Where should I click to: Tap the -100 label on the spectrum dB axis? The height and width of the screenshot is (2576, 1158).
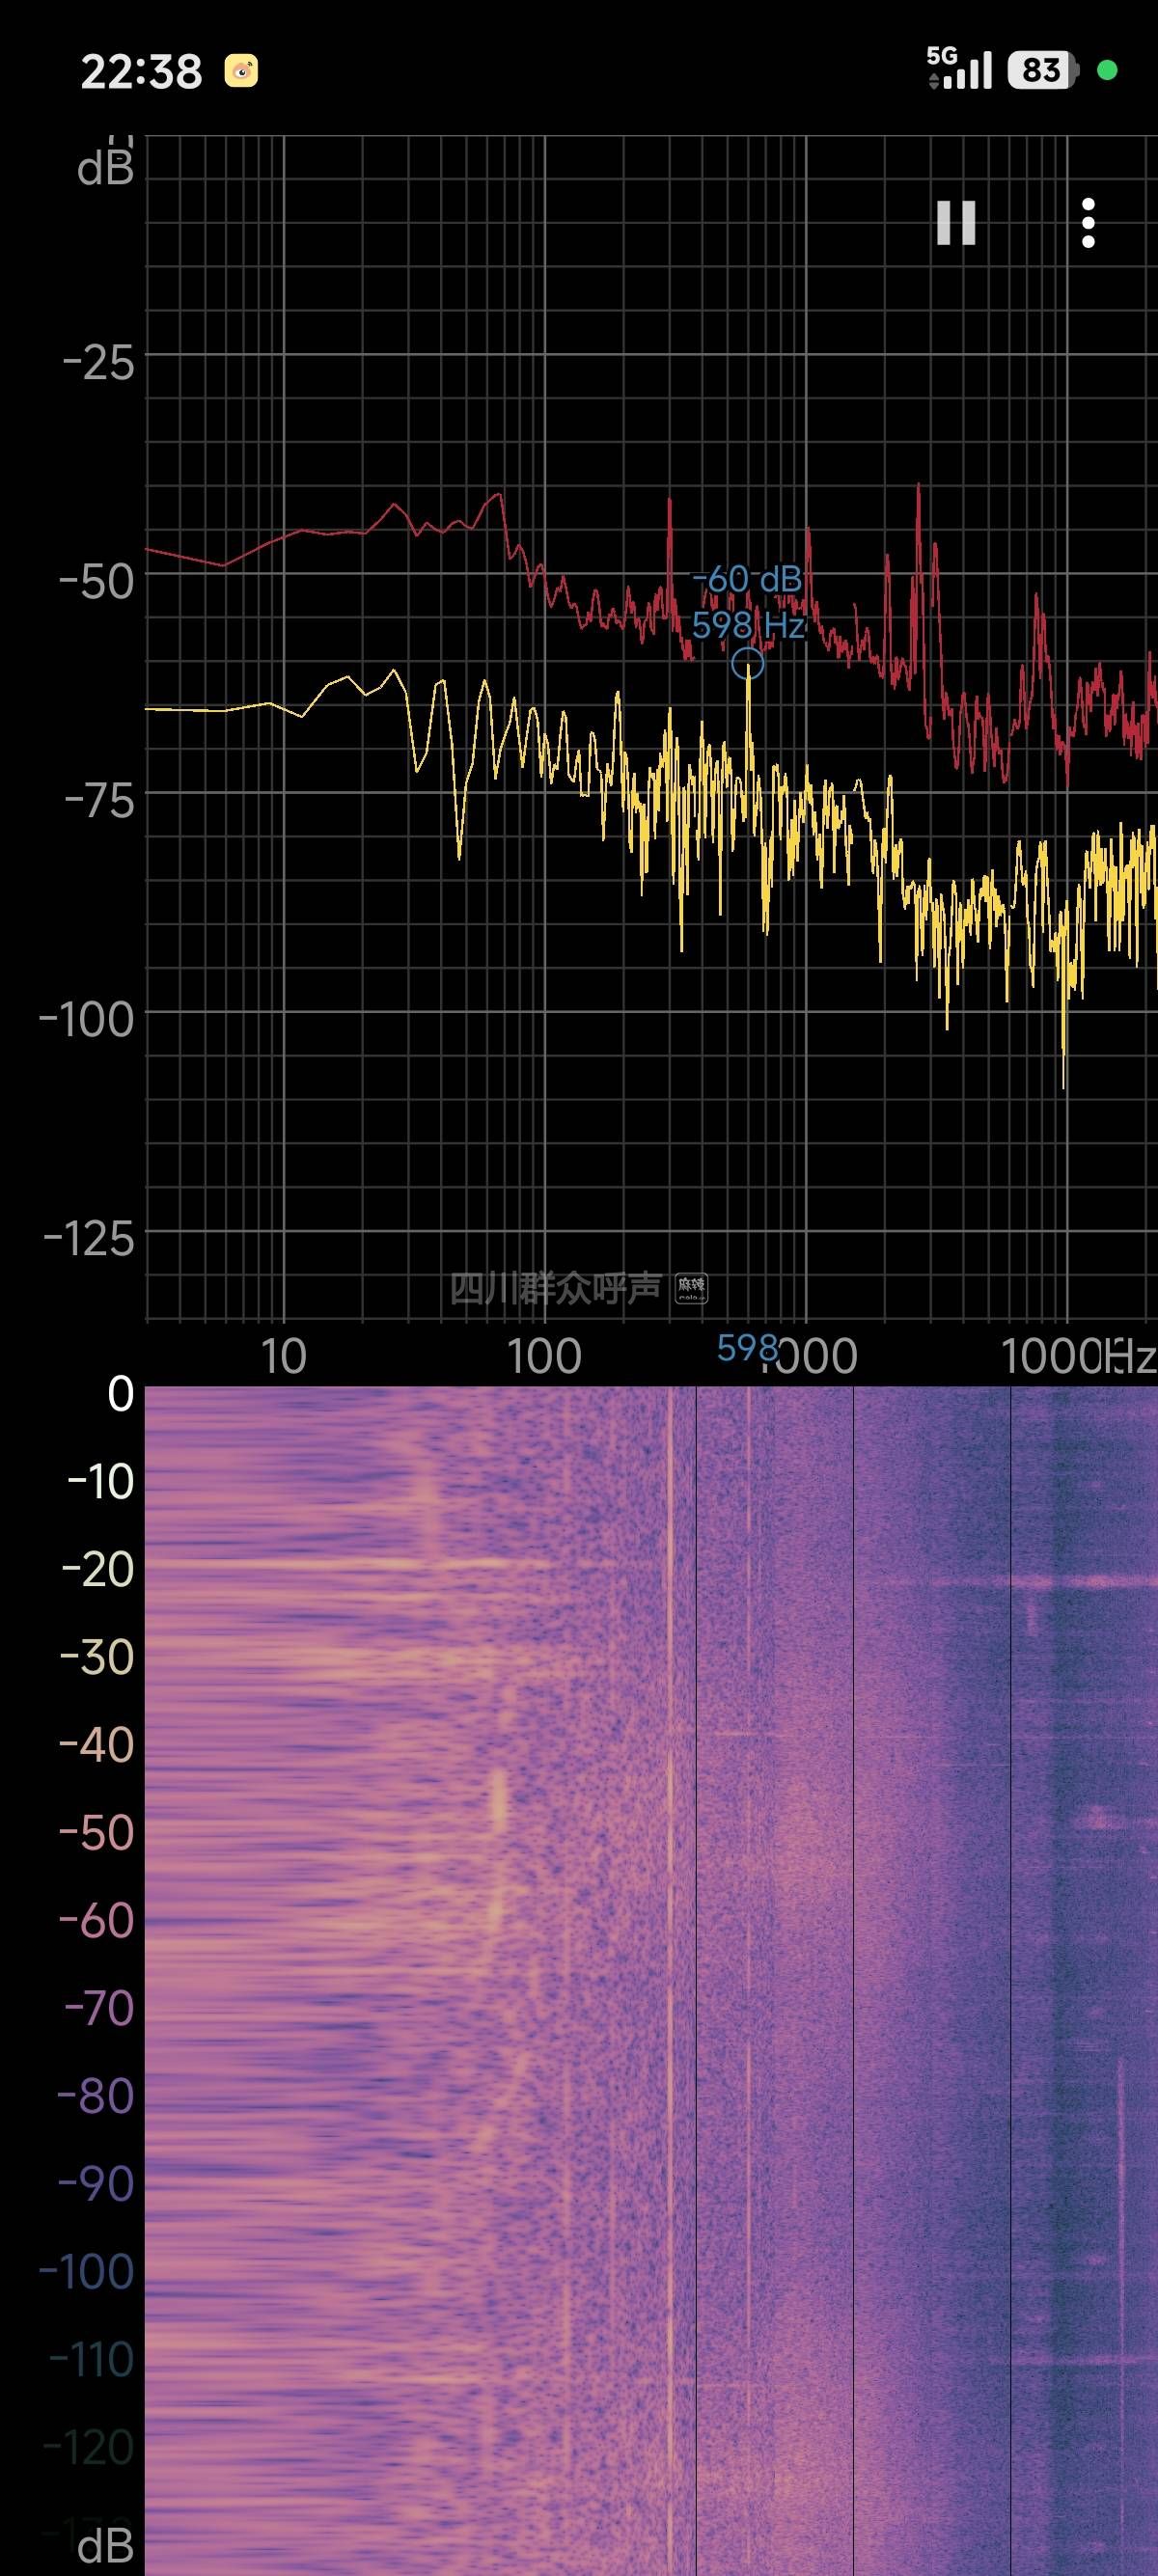[x=86, y=1020]
